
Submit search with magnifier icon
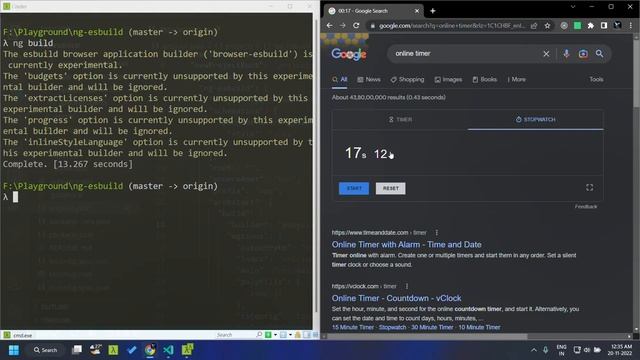tap(599, 54)
